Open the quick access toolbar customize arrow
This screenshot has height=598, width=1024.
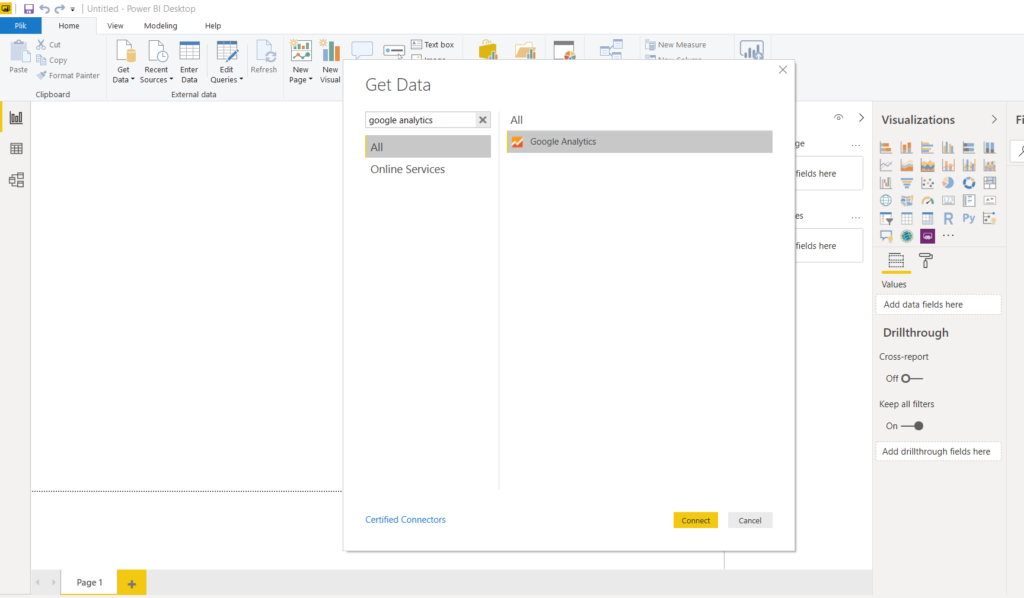(72, 9)
